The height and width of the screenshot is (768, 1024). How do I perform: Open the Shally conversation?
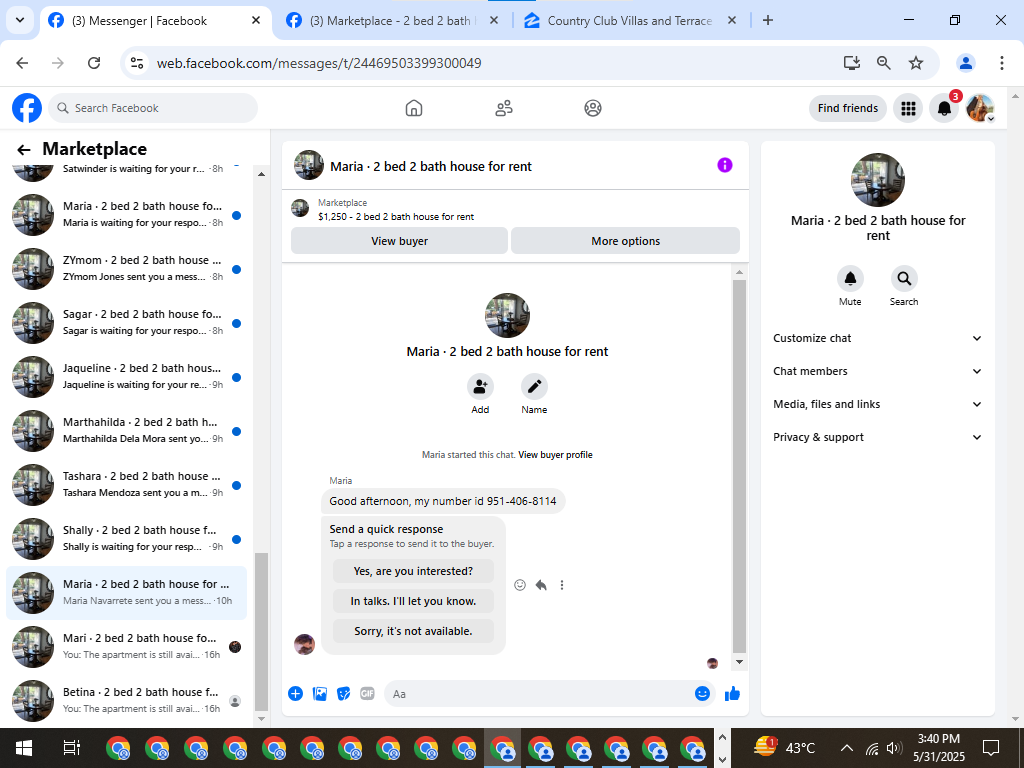tap(126, 539)
